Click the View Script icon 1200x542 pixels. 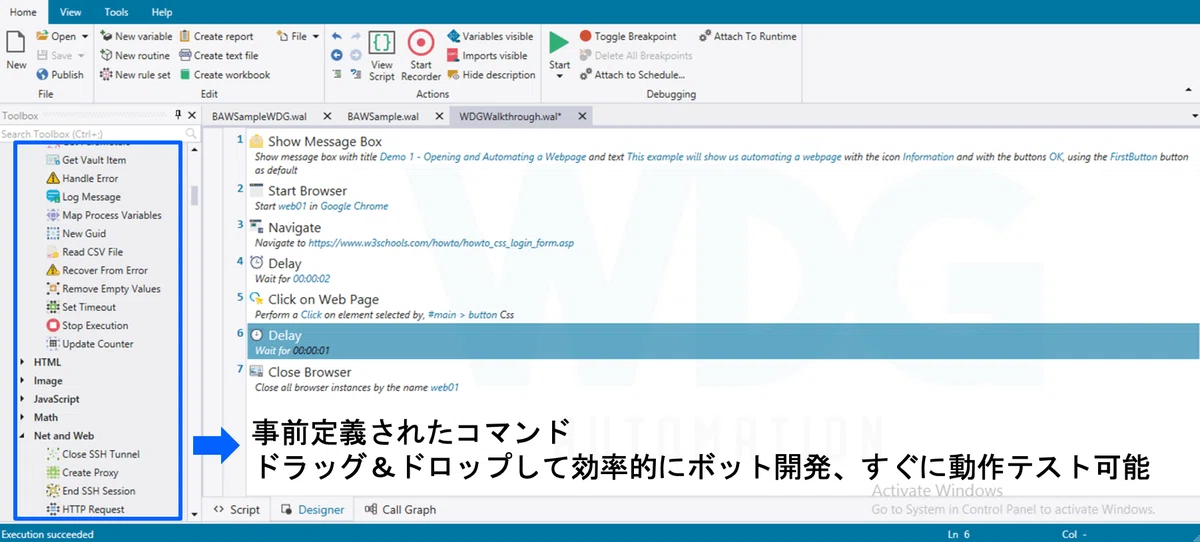381,43
